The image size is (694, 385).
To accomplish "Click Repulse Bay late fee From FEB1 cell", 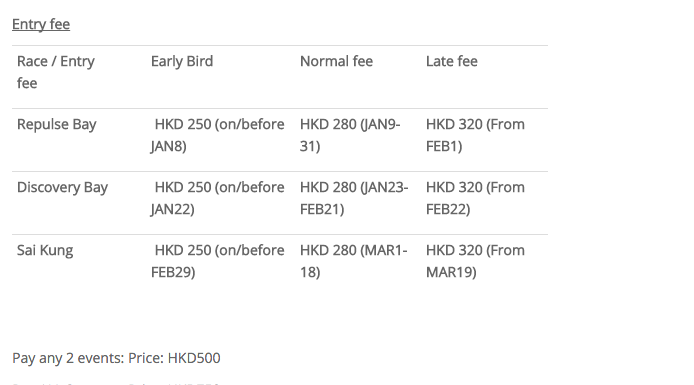I will click(x=475, y=135).
